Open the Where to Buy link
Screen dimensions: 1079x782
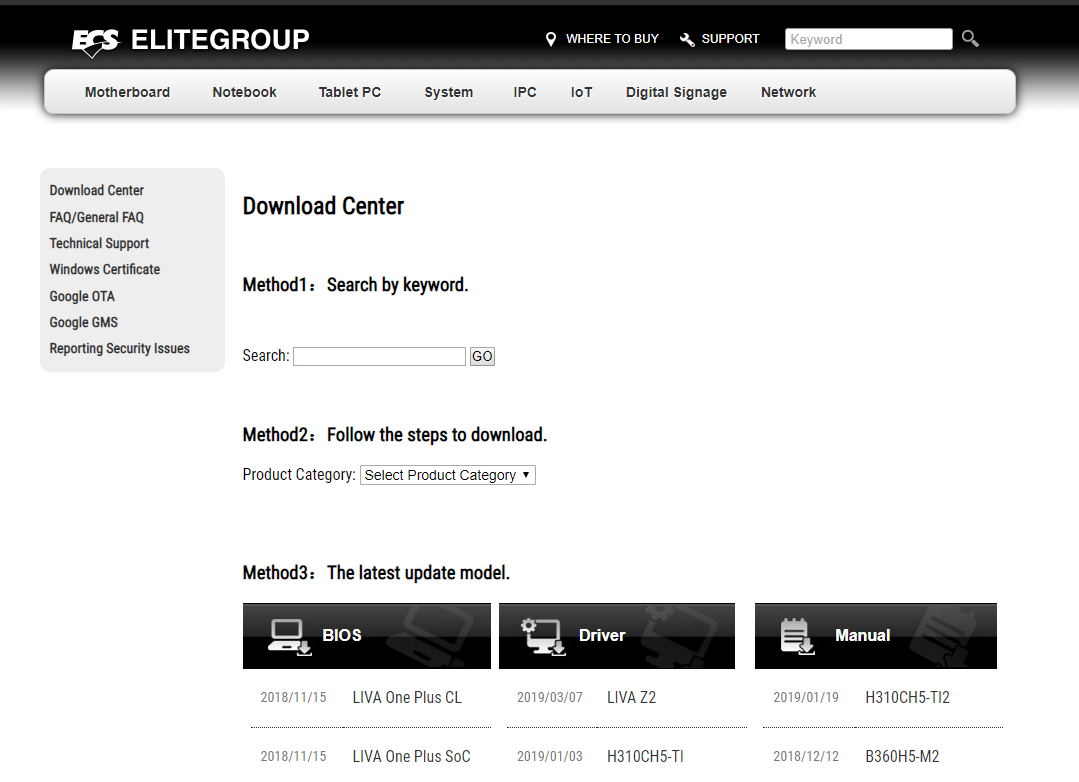[612, 39]
